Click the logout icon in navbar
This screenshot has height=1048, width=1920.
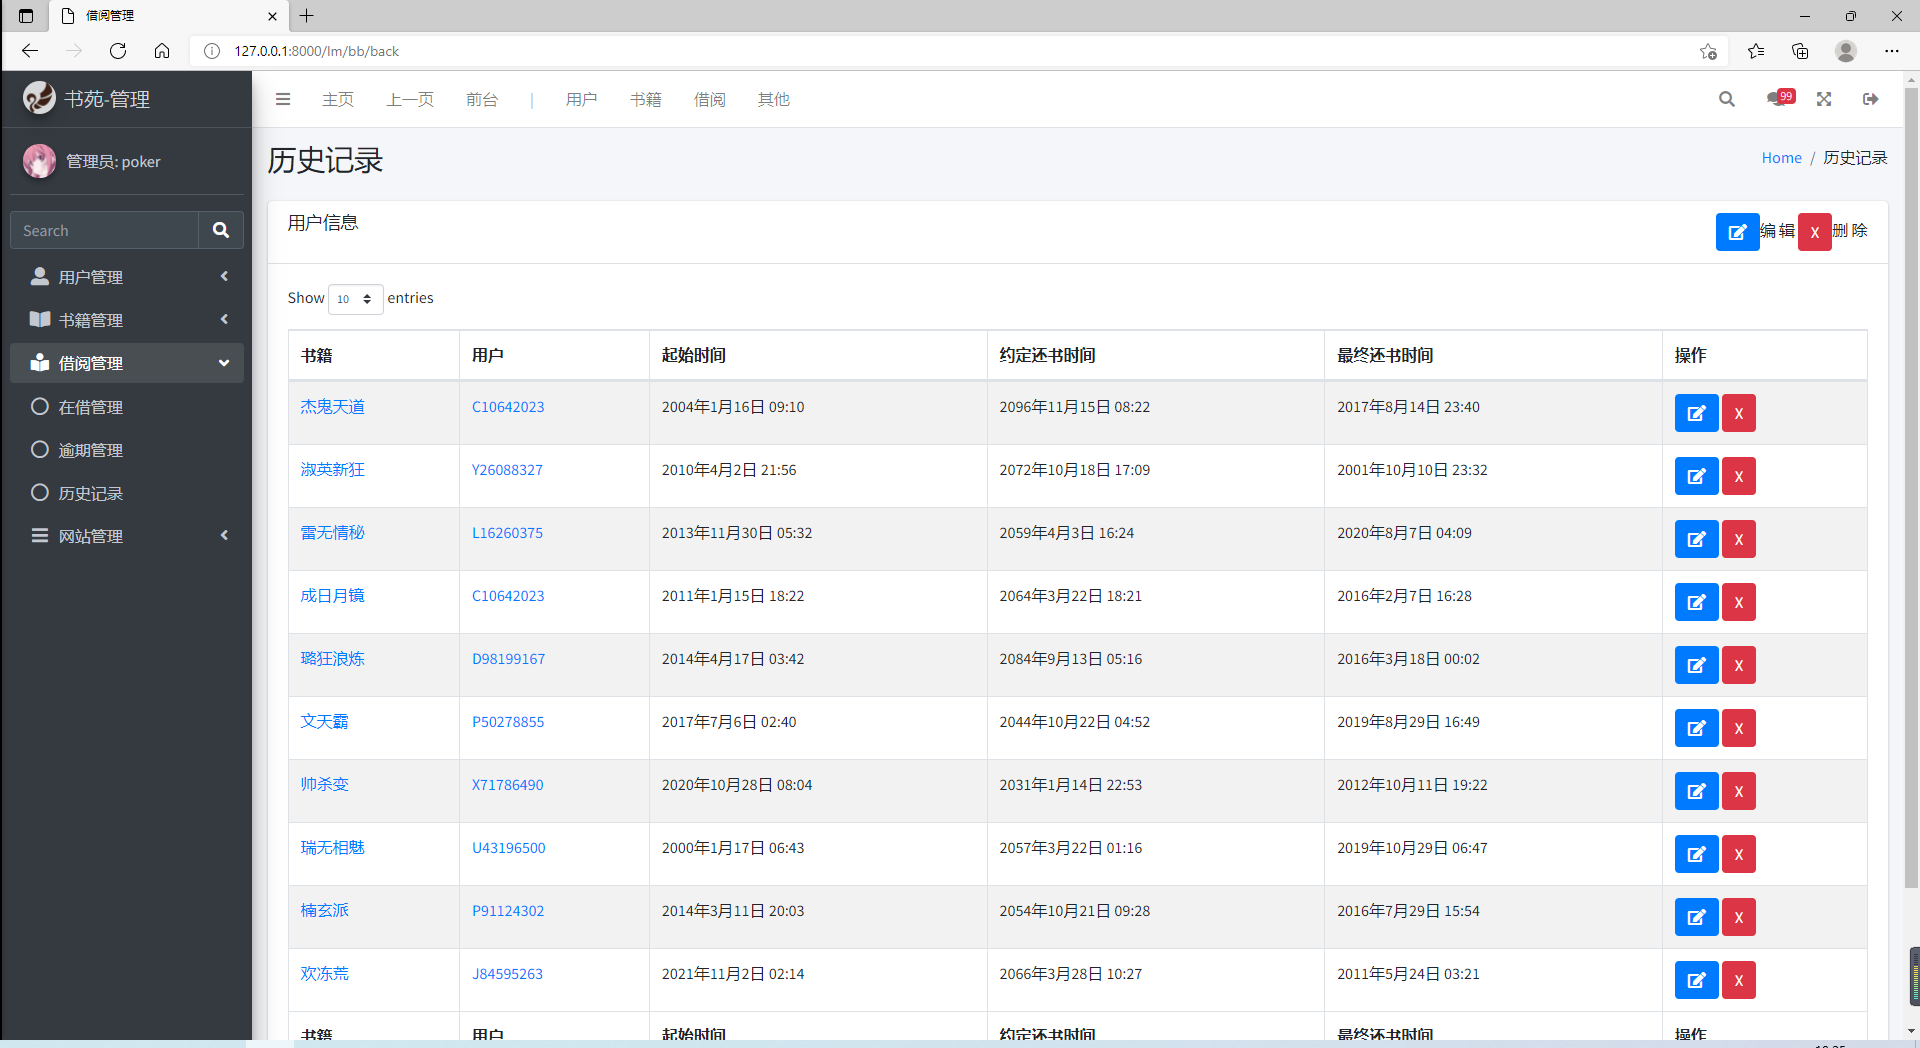pyautogui.click(x=1871, y=99)
